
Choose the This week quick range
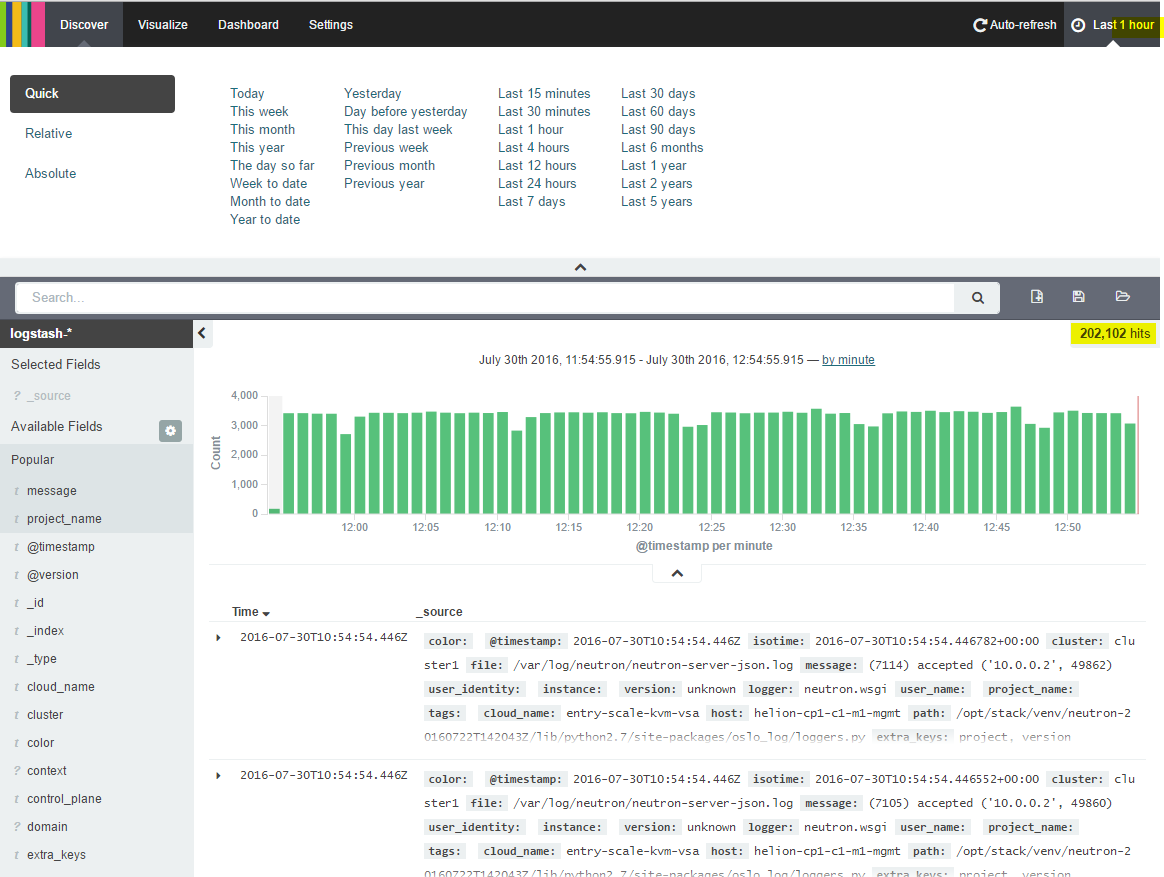(x=259, y=111)
